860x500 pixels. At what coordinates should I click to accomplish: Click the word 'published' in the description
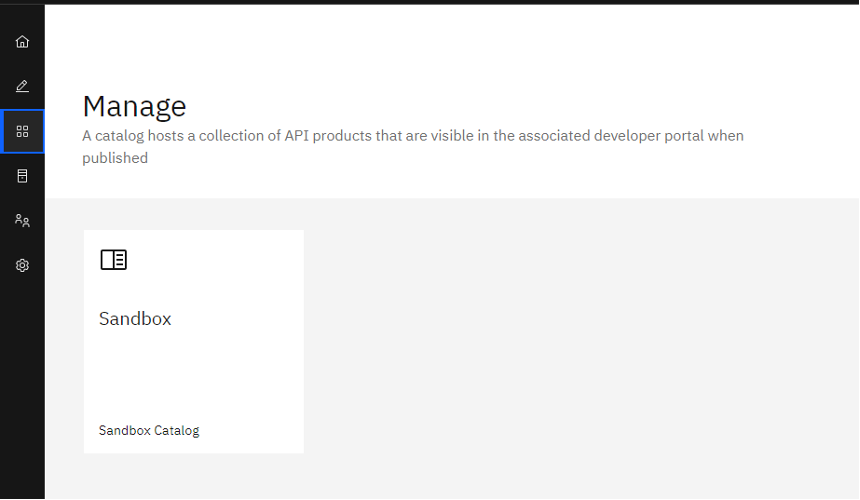(115, 158)
